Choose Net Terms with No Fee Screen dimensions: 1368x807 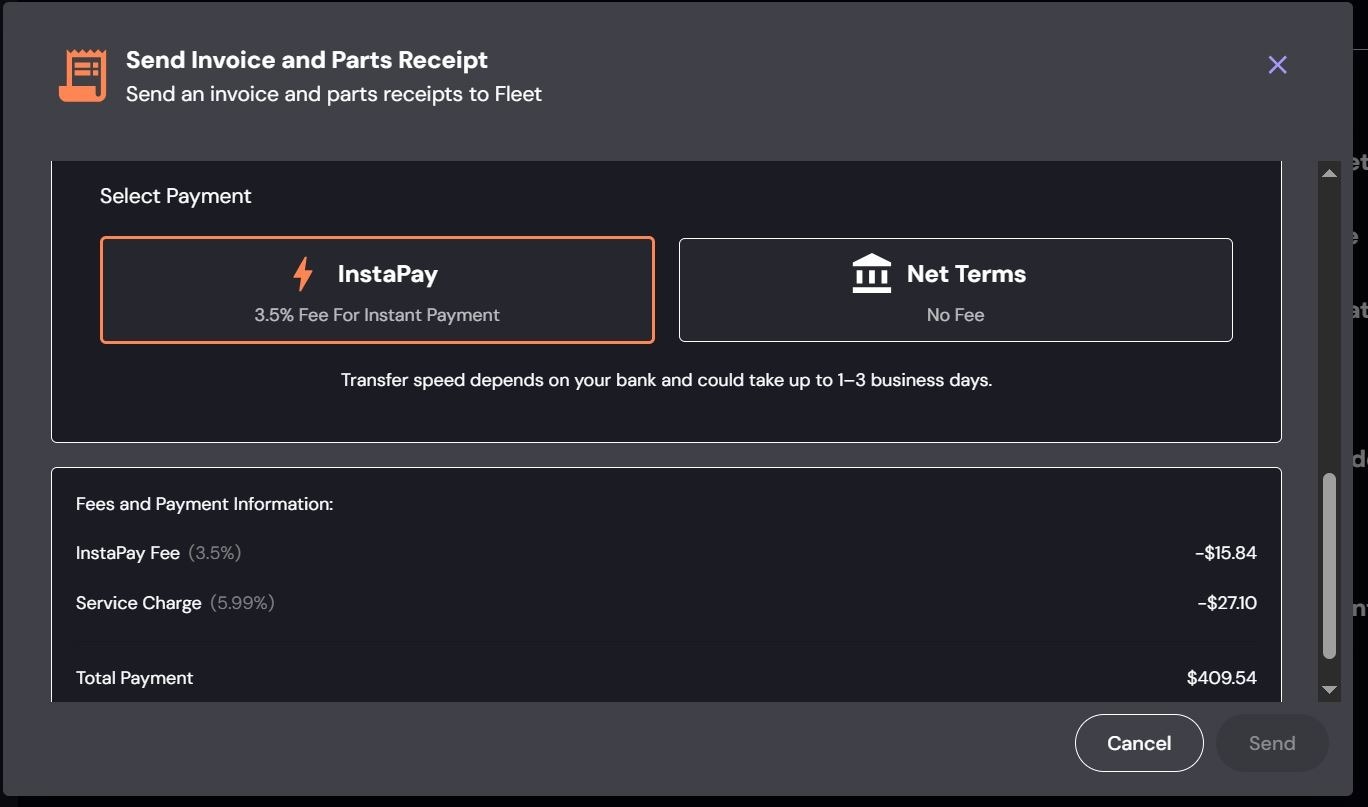[x=955, y=290]
